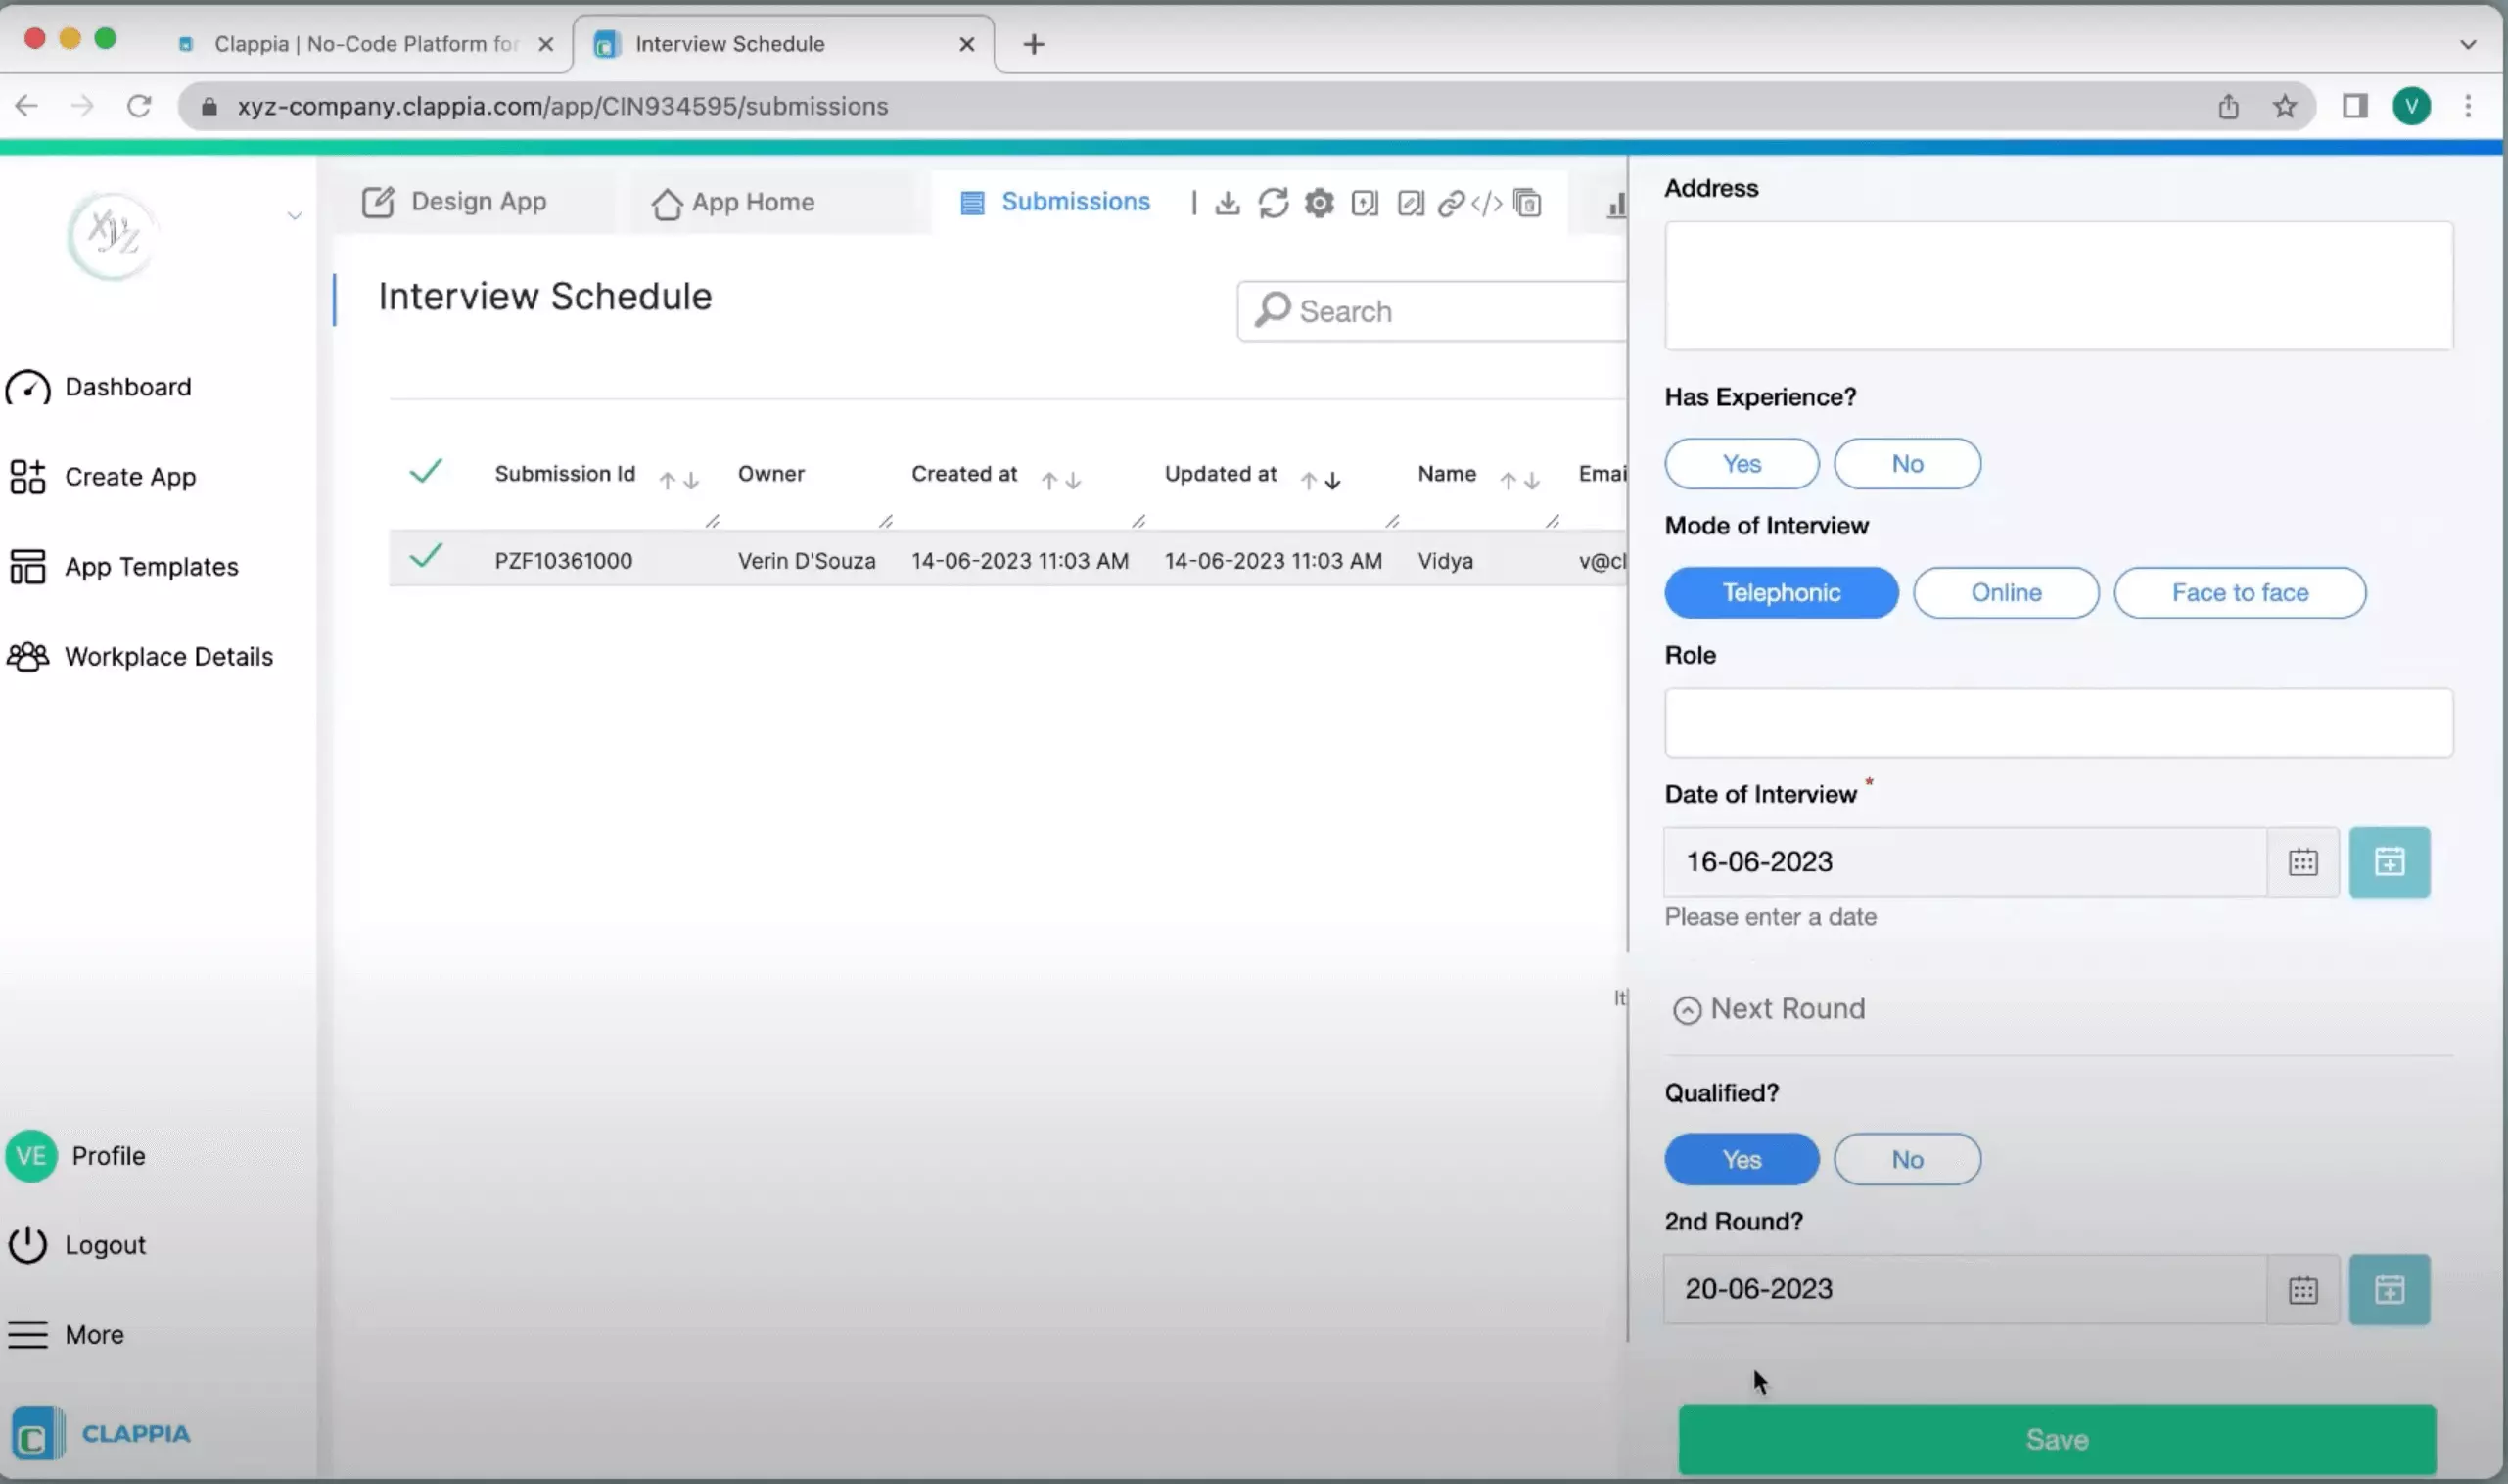Click the analytics bar chart icon
This screenshot has width=2508, height=1484.
click(1615, 205)
